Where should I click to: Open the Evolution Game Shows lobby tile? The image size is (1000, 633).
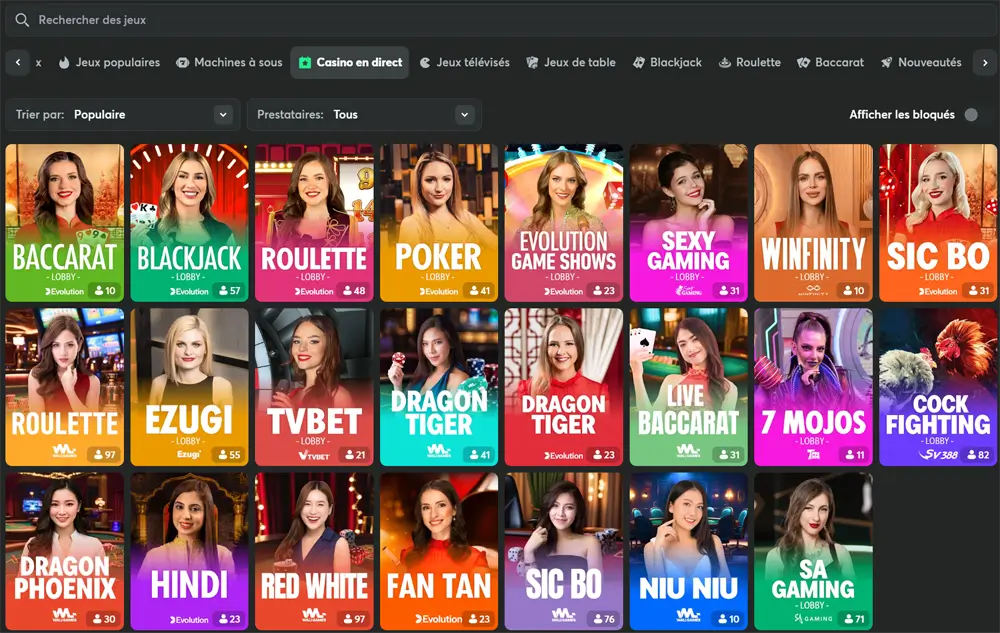coord(563,222)
